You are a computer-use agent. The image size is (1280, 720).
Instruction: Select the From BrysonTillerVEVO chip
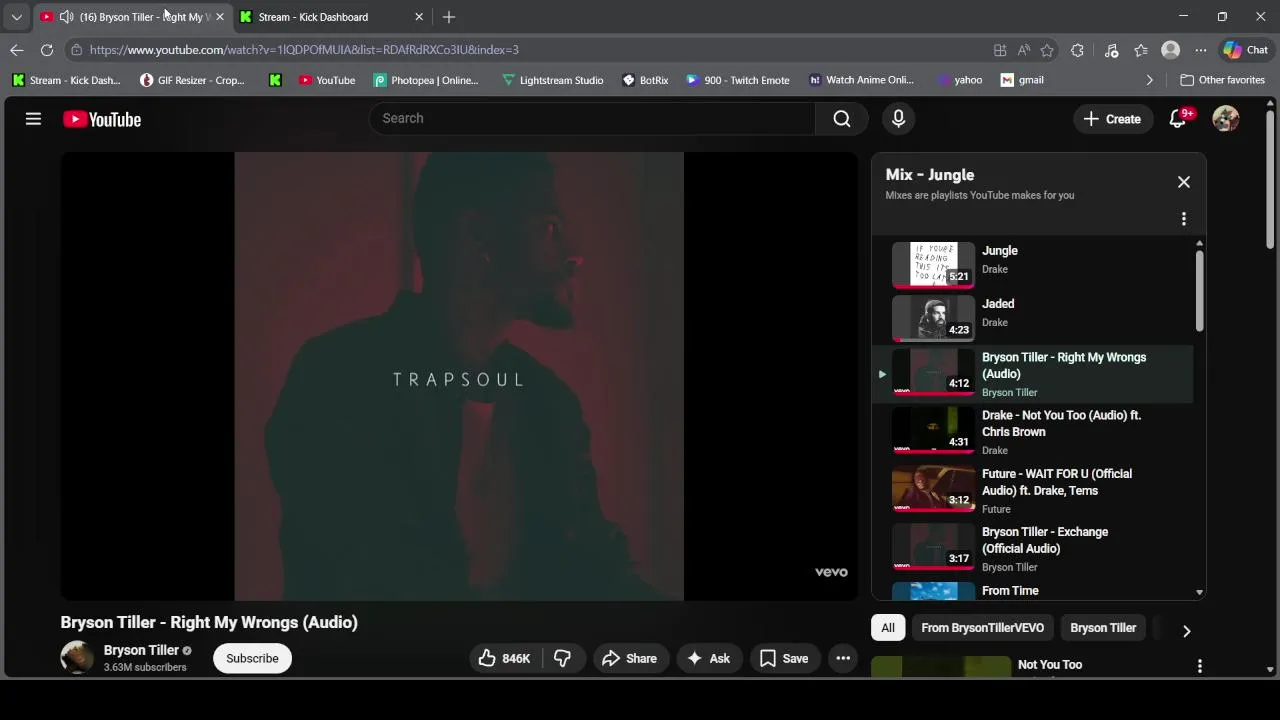coord(982,628)
